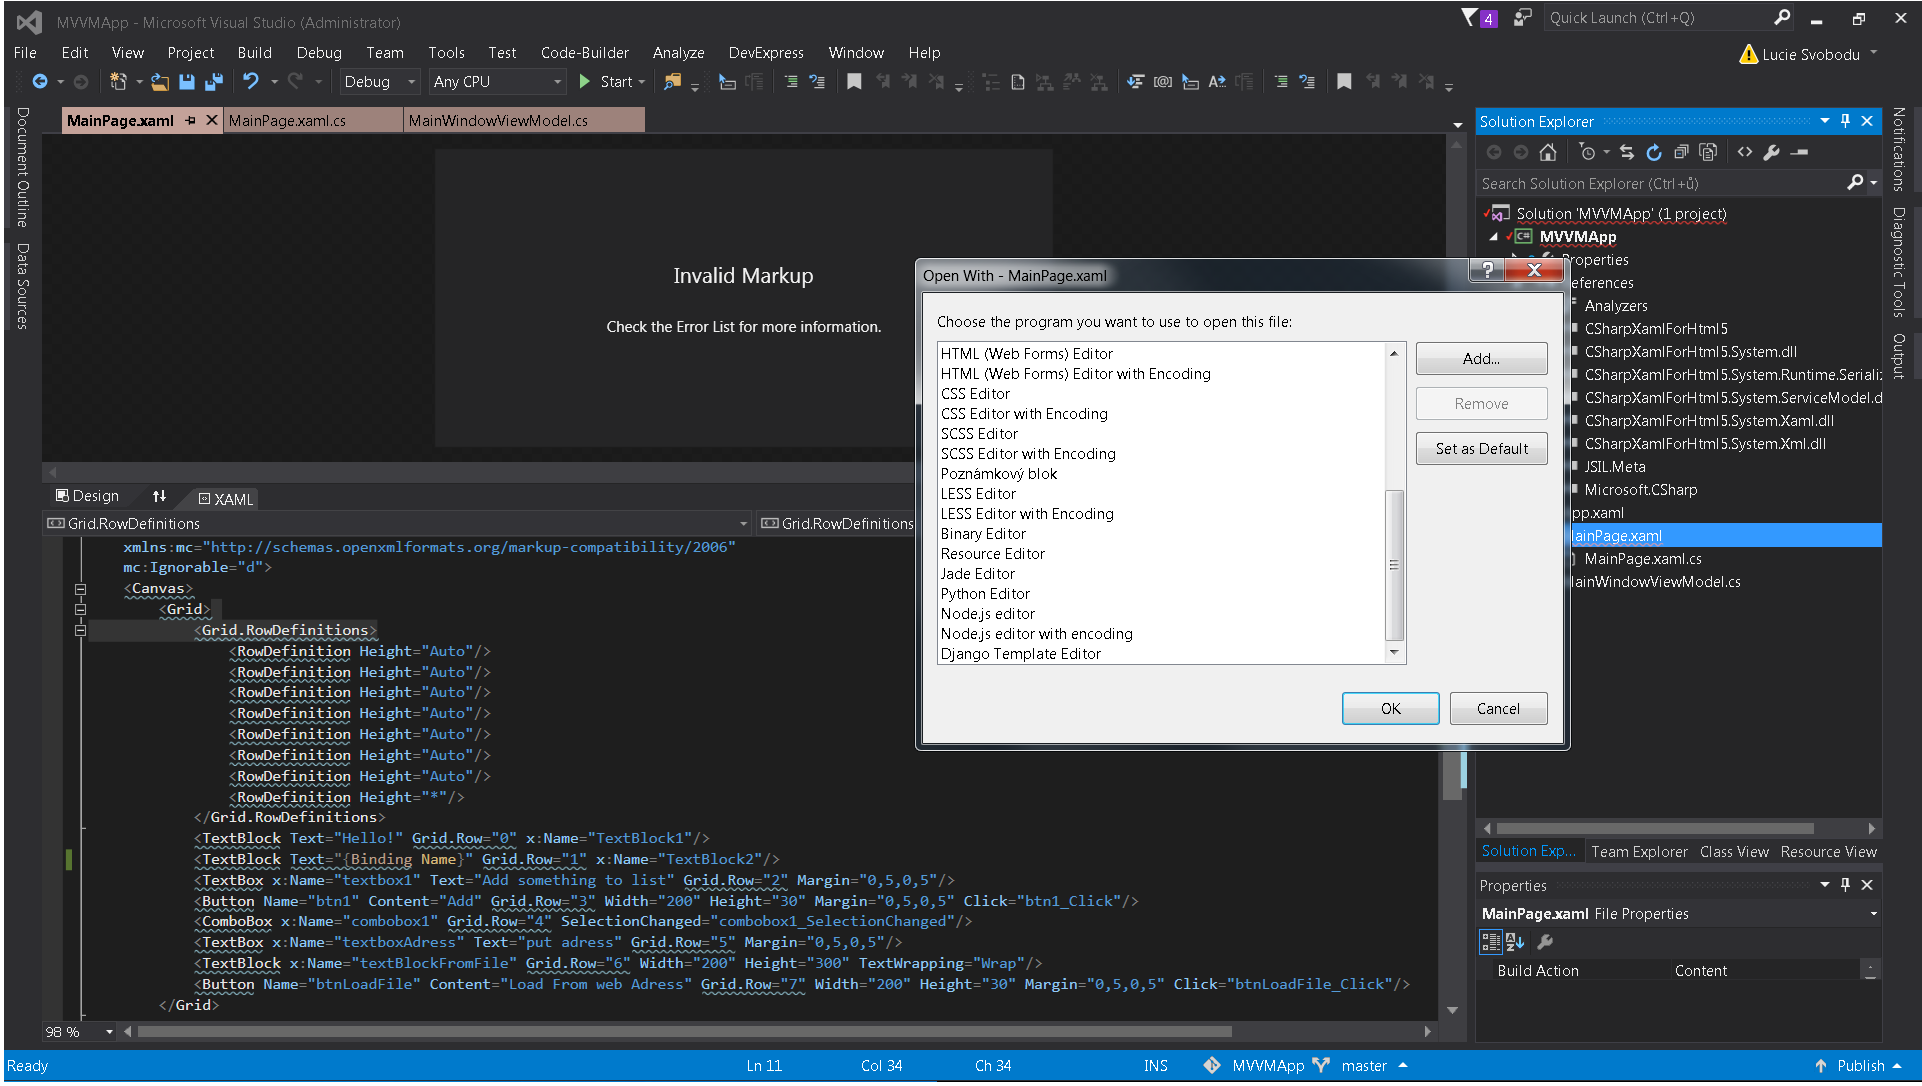Click the Sync with Active Document icon
The image size is (1922, 1086).
pyautogui.click(x=1627, y=152)
